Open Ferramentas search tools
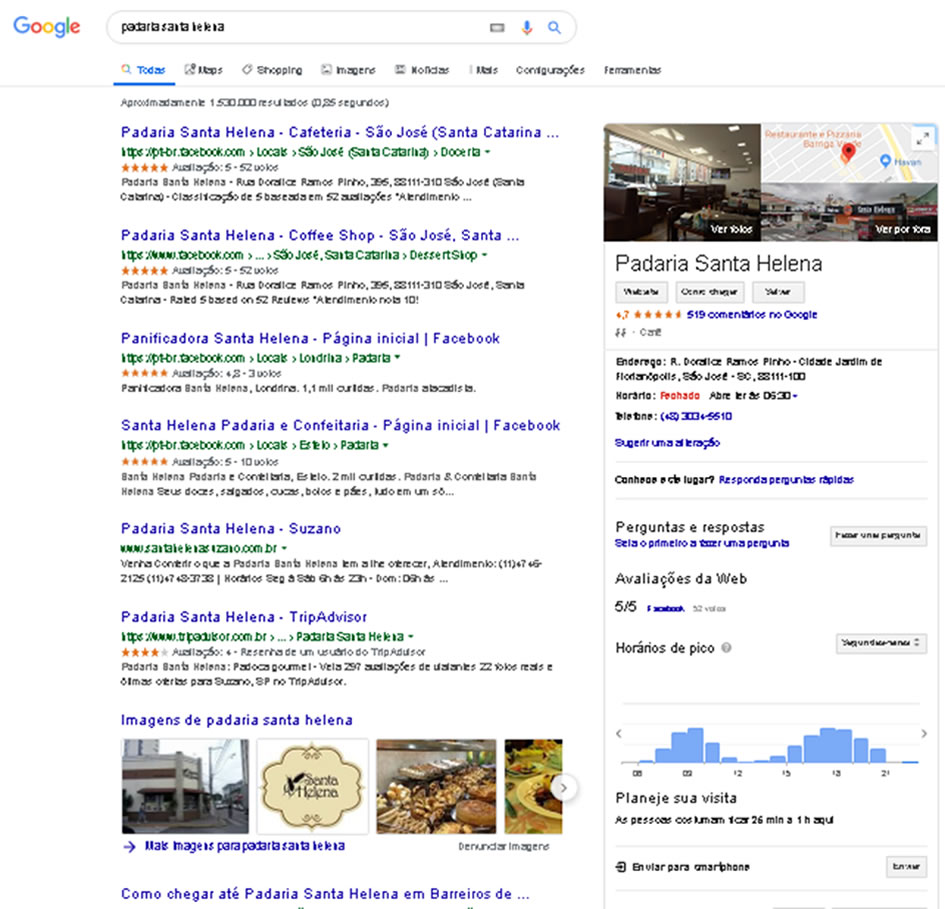The height and width of the screenshot is (909, 945). pos(633,70)
